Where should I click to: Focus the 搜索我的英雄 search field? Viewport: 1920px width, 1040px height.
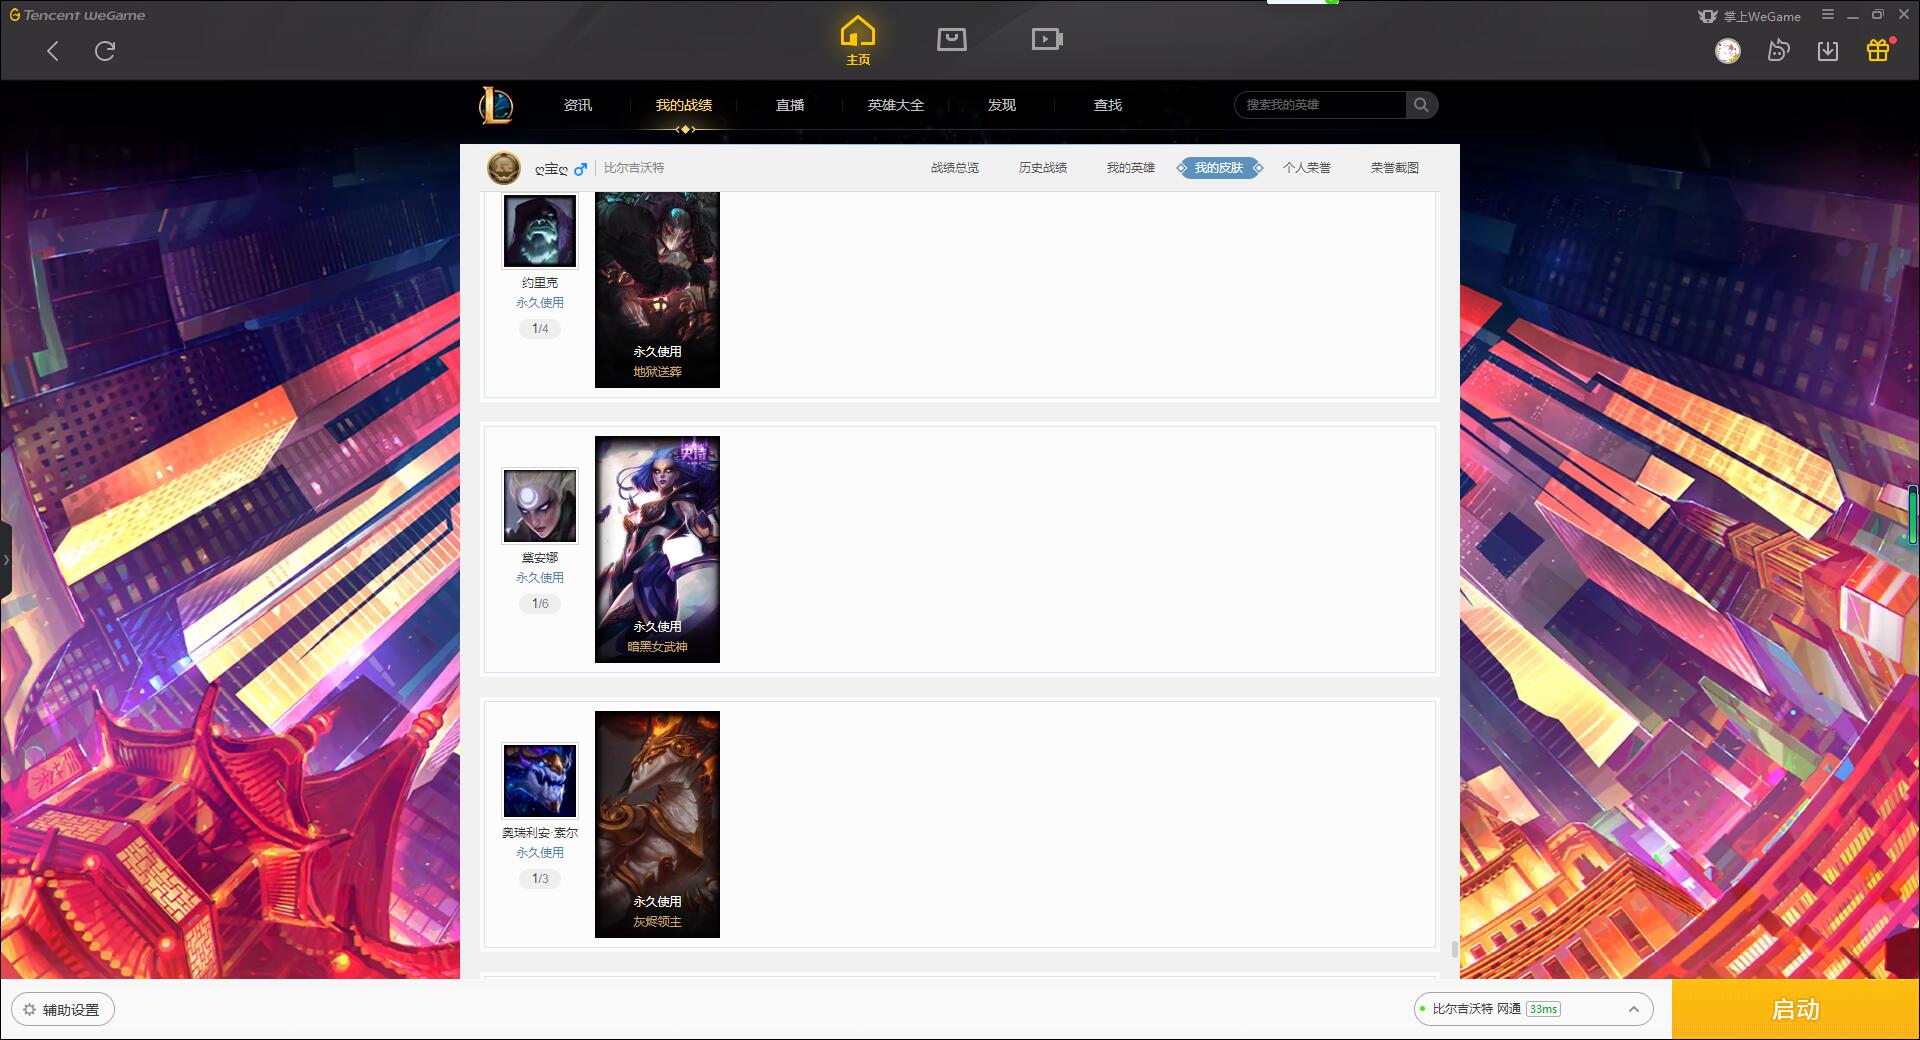(x=1320, y=105)
